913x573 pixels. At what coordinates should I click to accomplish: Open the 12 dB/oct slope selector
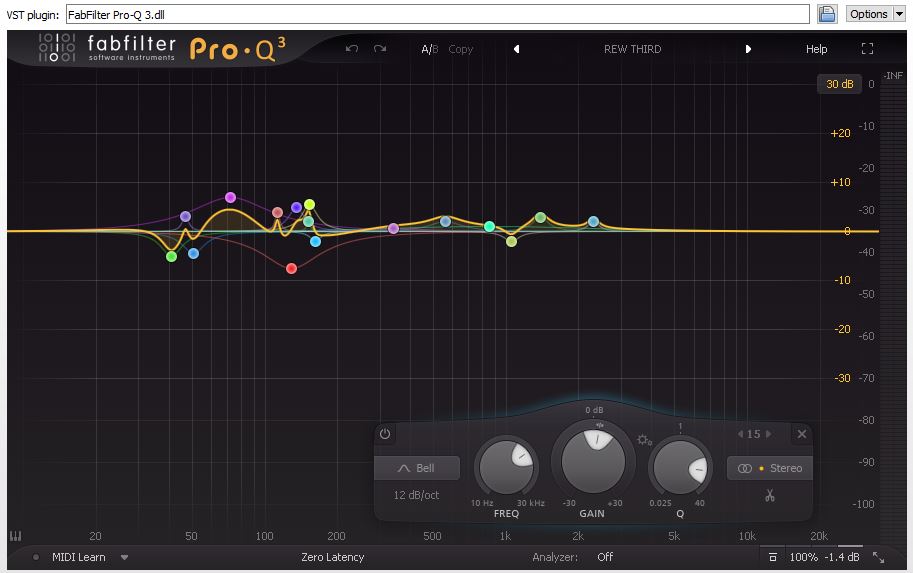(416, 495)
